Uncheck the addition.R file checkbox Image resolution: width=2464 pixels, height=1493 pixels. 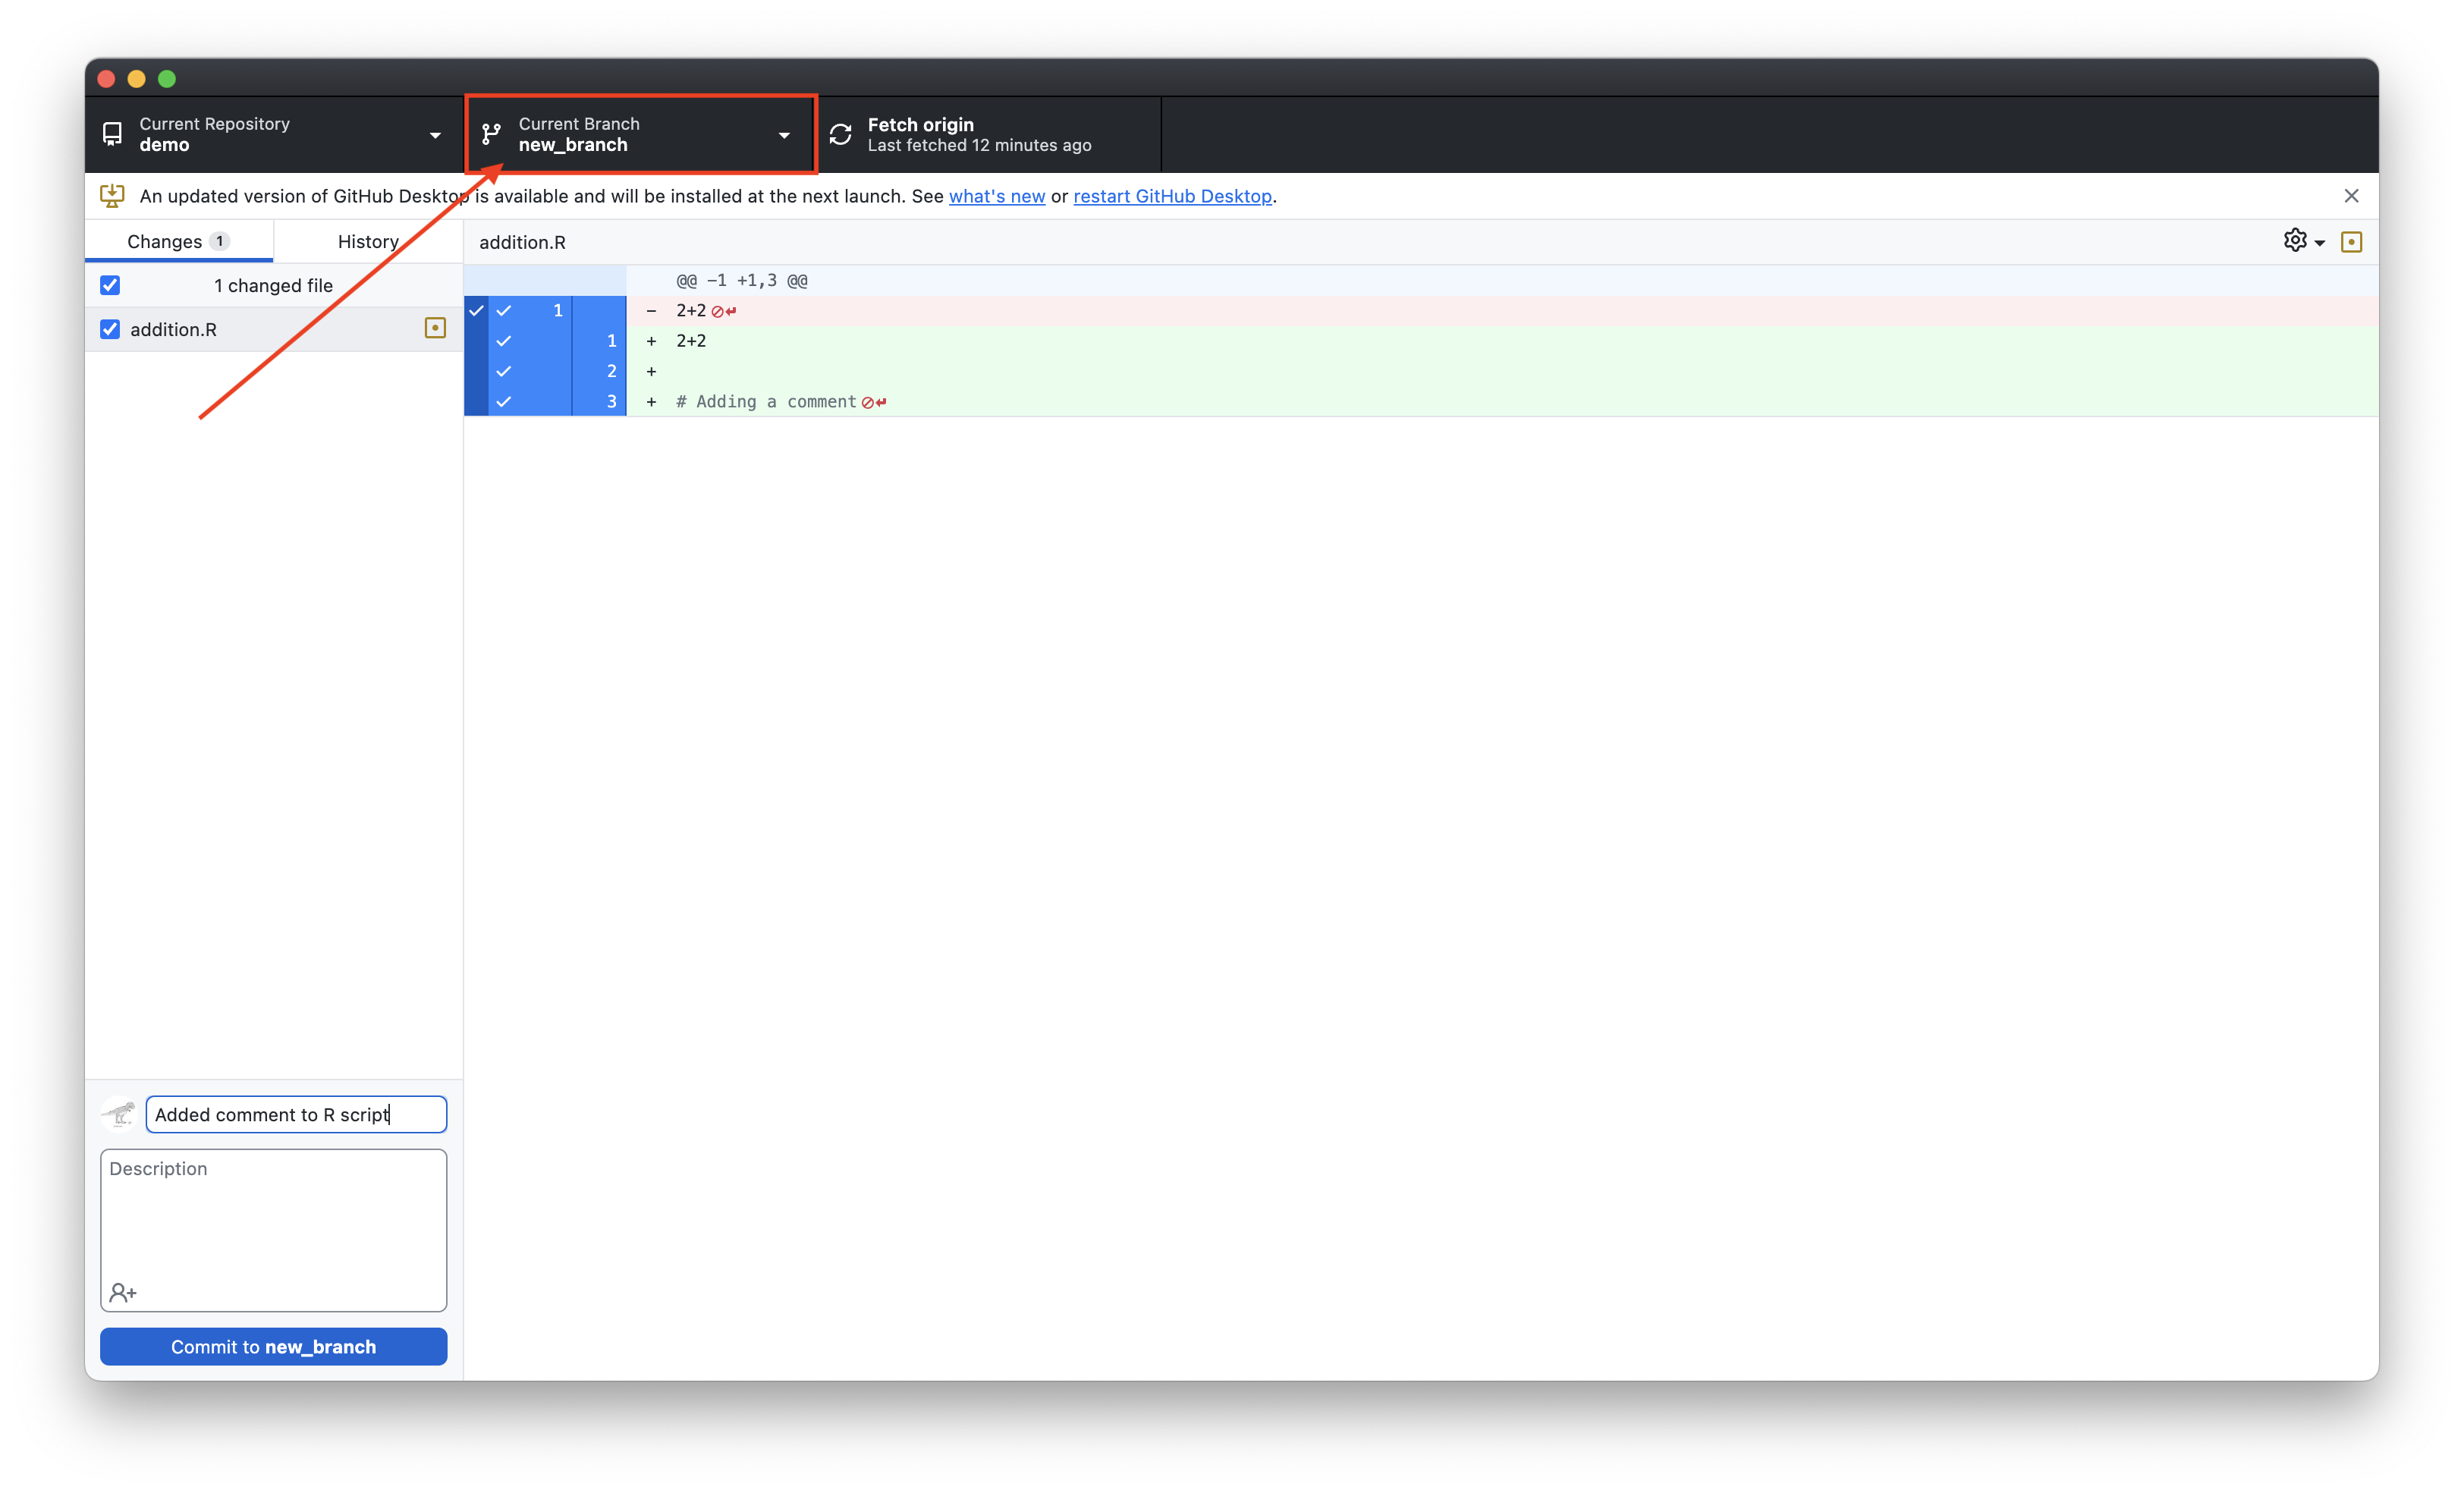point(110,329)
